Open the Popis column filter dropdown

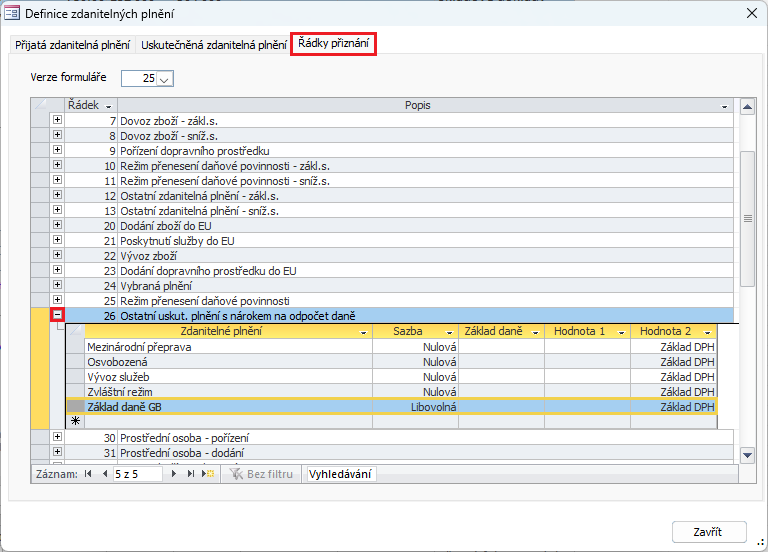pos(724,106)
